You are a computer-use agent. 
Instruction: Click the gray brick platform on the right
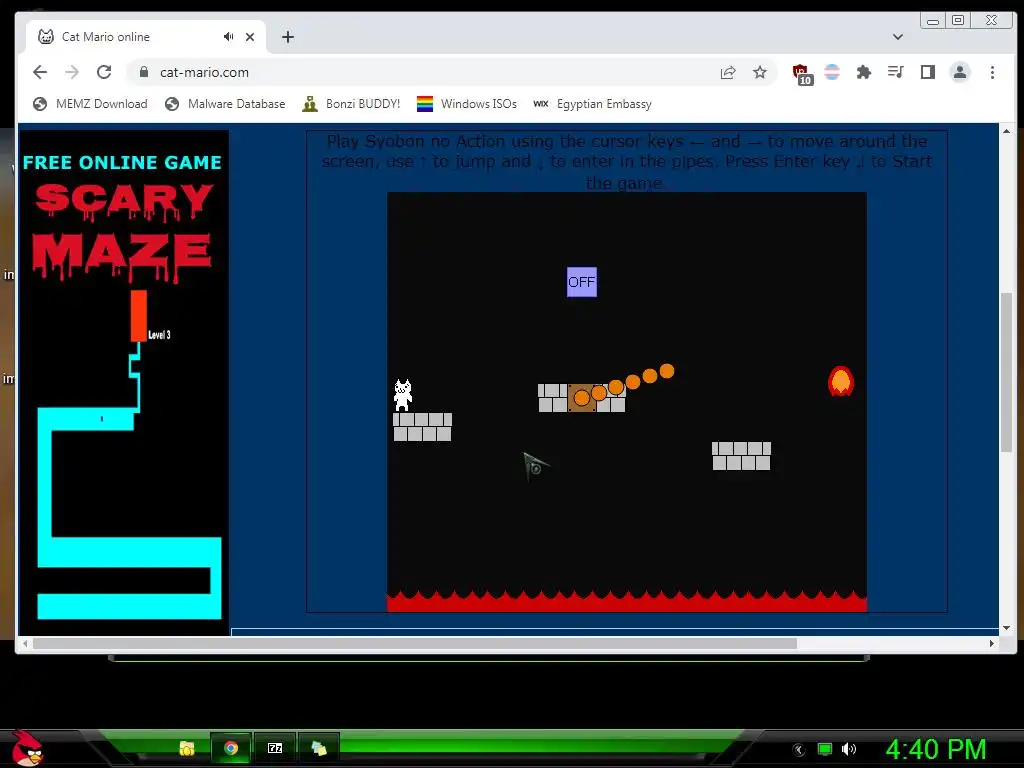[741, 456]
